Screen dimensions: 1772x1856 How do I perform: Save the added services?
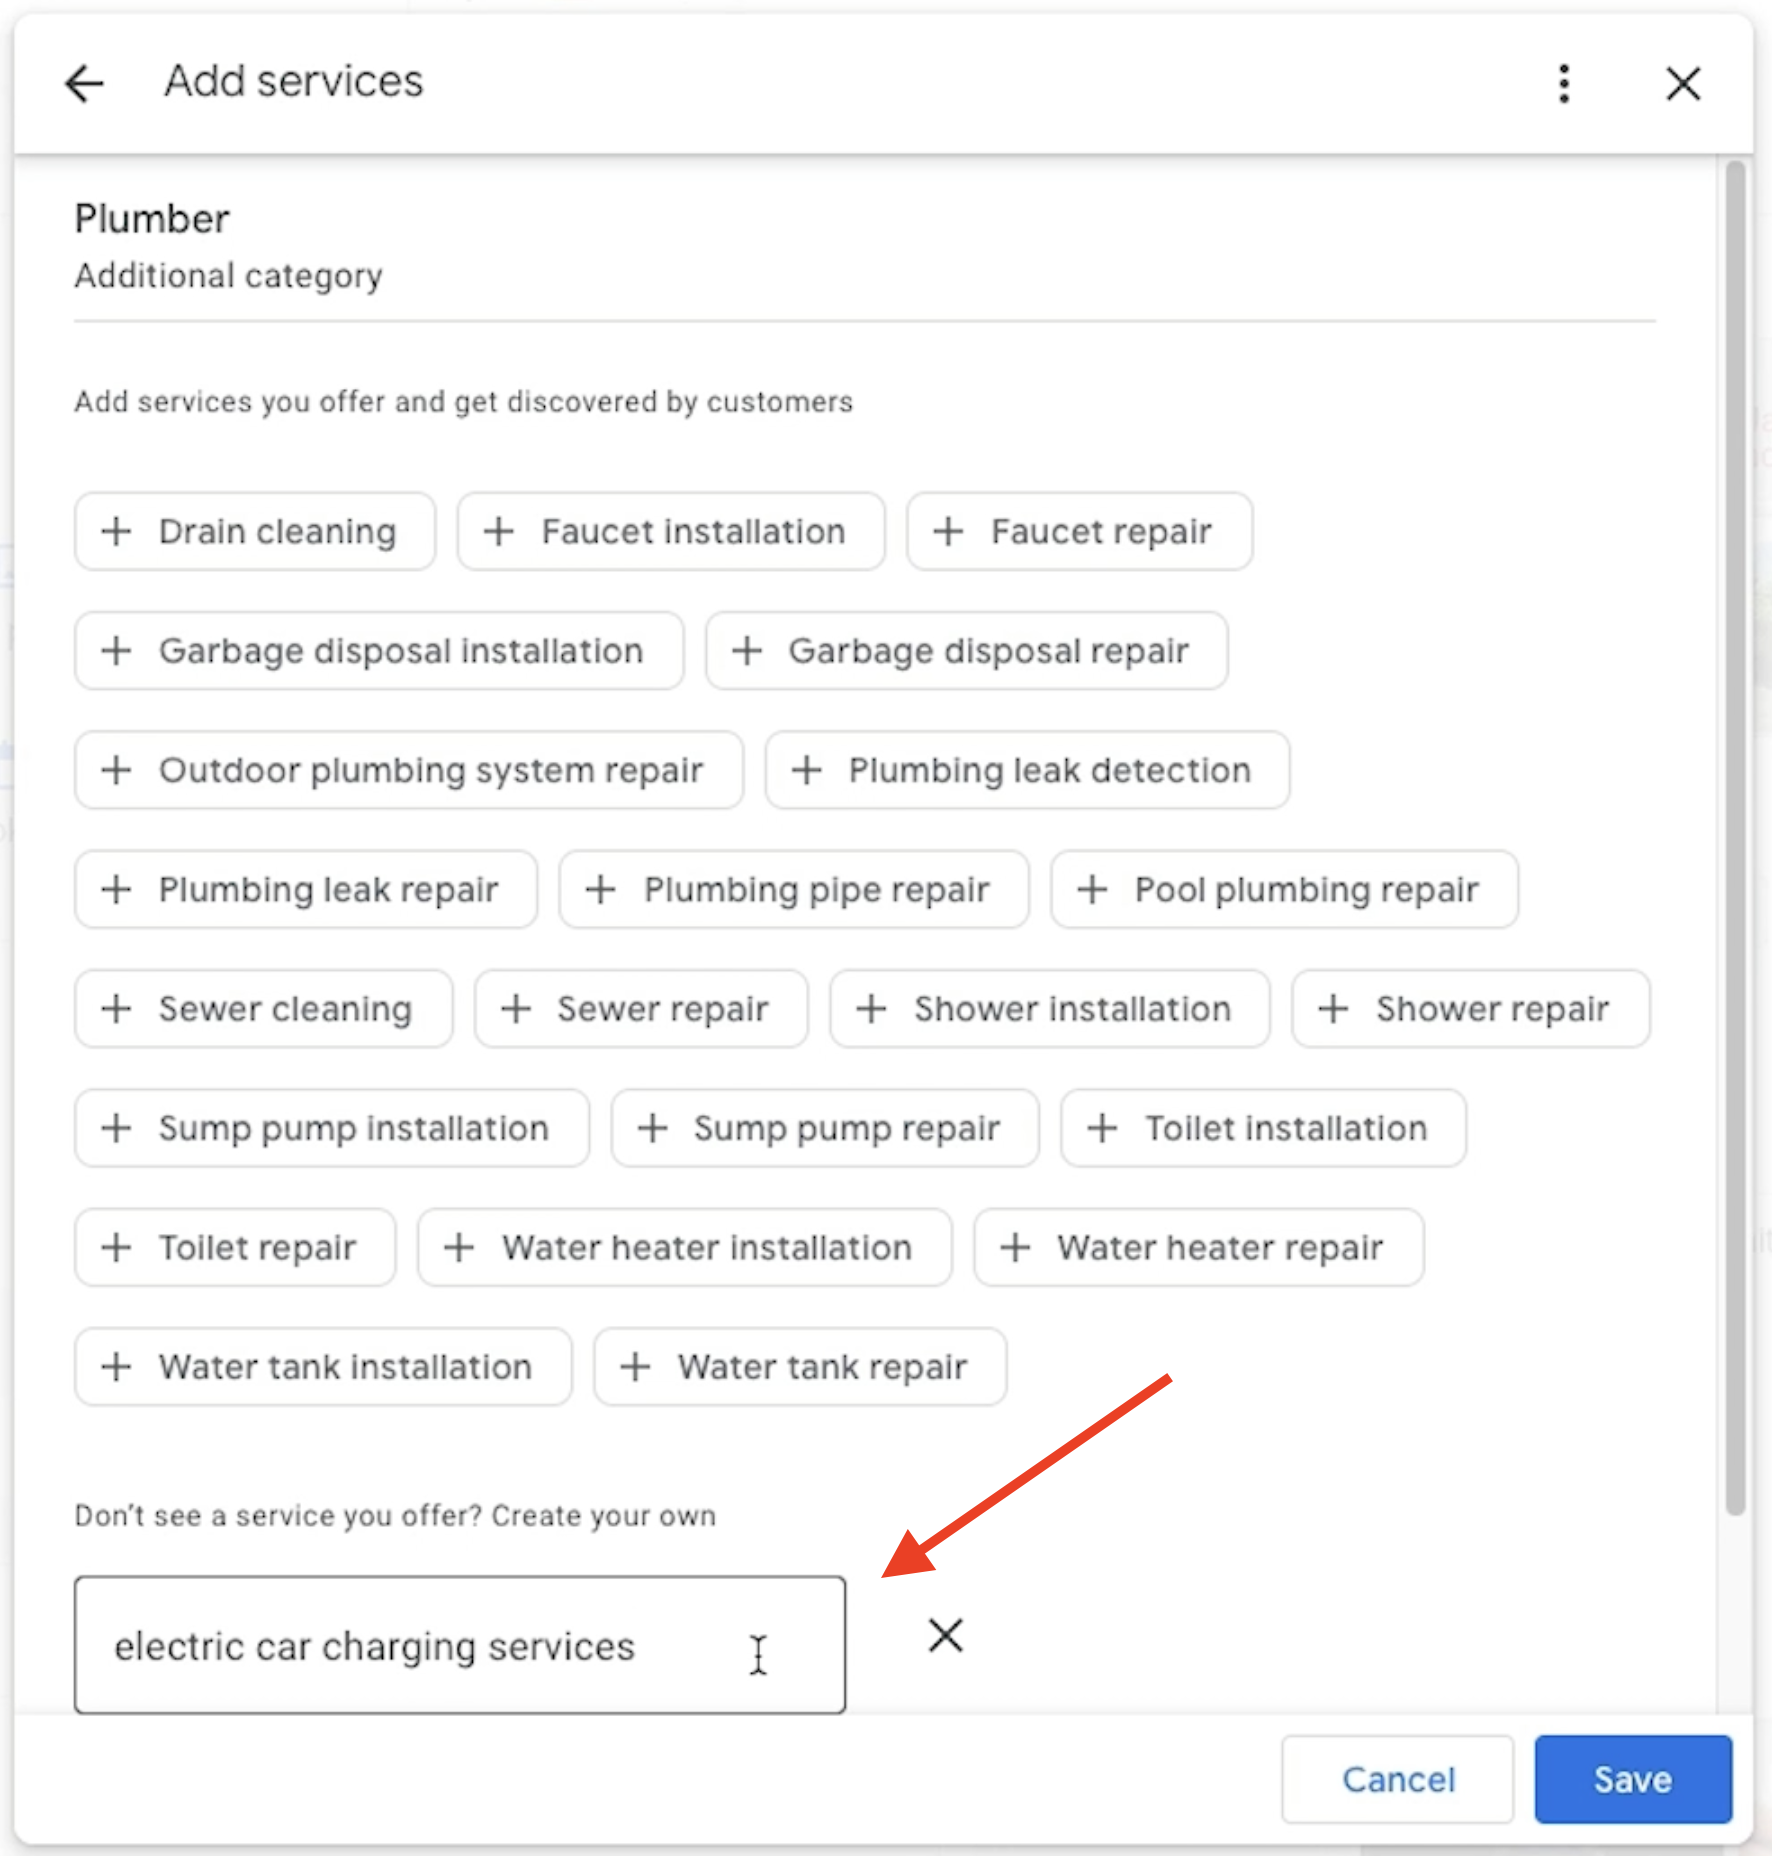(1632, 1779)
